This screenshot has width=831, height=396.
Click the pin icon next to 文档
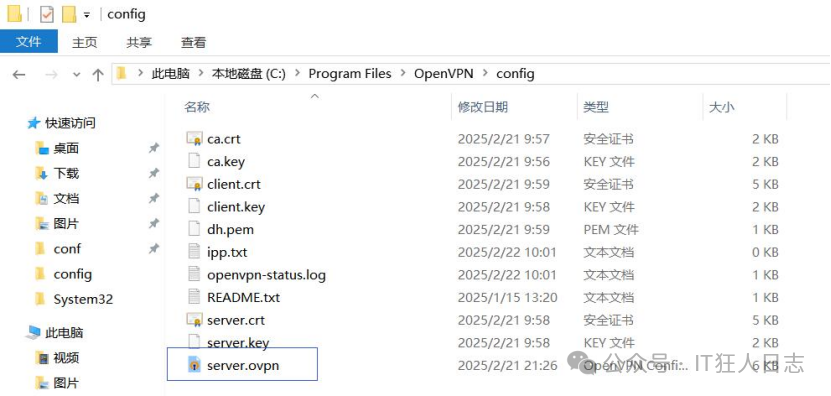[154, 199]
